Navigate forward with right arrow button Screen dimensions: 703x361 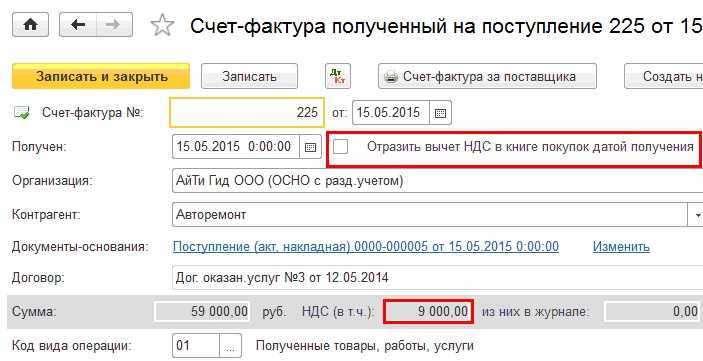coord(114,25)
